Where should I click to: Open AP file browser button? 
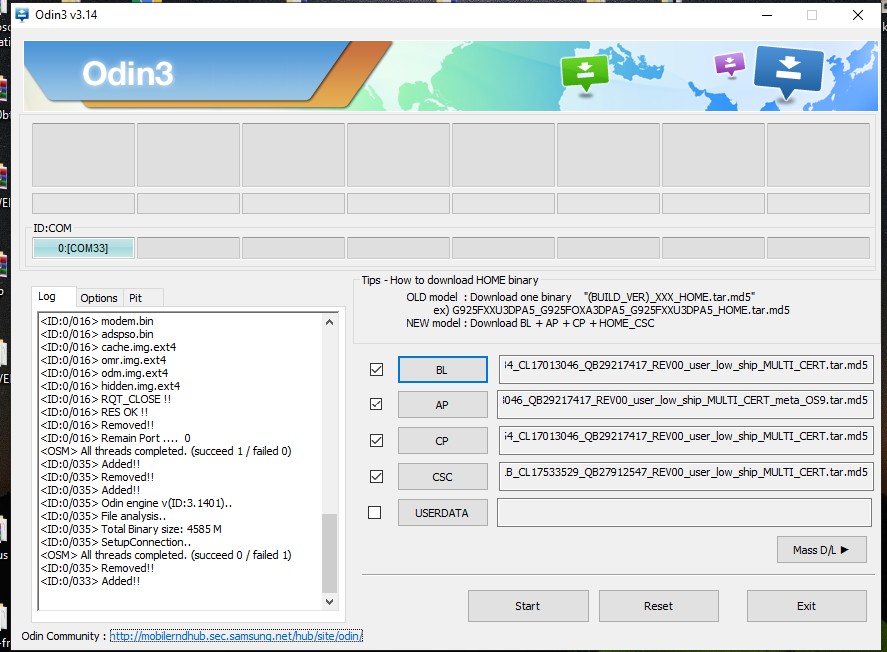[x=442, y=405]
